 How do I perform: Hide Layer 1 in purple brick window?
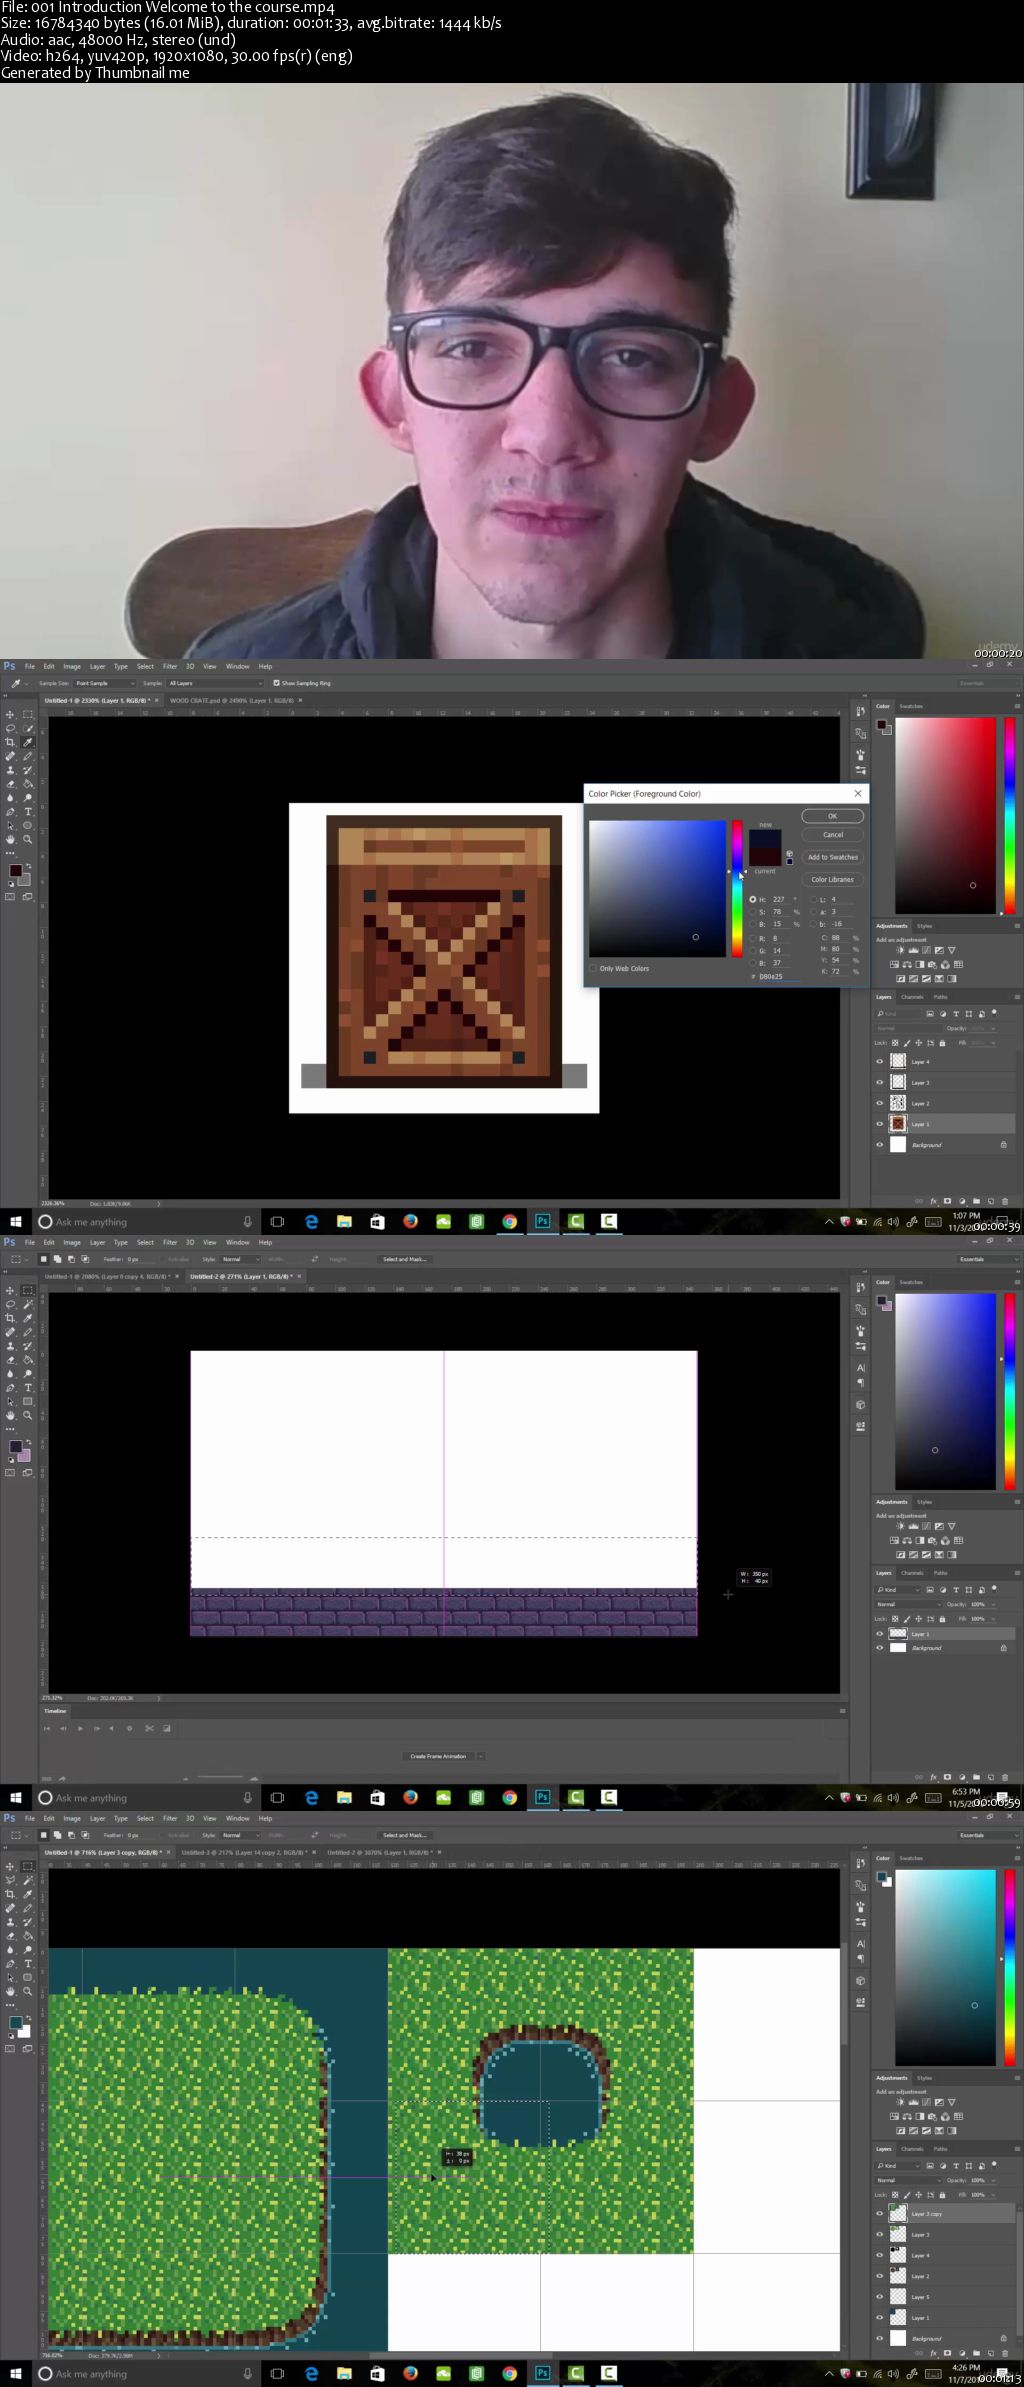[x=880, y=1634]
